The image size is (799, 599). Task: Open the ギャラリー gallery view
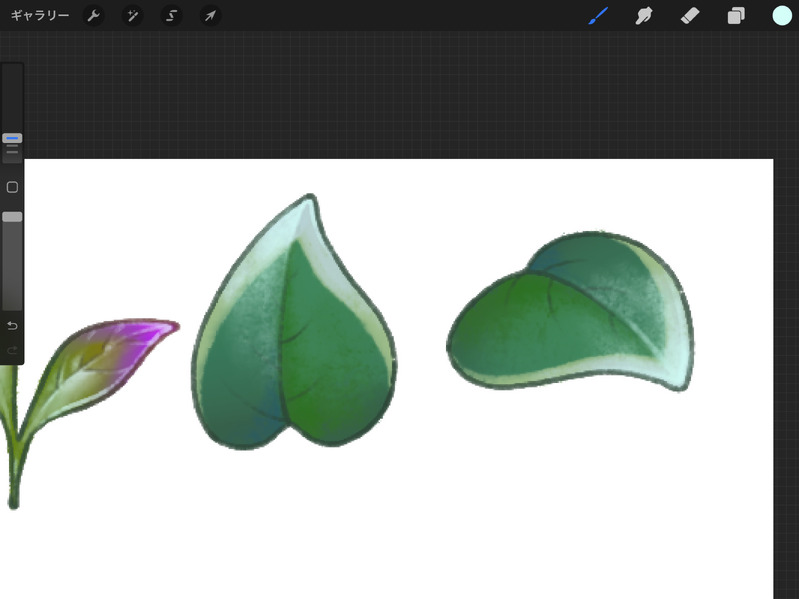pyautogui.click(x=40, y=16)
